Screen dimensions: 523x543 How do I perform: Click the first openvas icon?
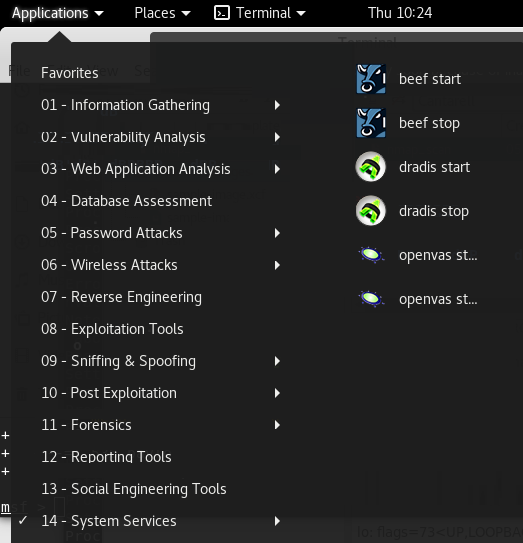click(x=371, y=255)
